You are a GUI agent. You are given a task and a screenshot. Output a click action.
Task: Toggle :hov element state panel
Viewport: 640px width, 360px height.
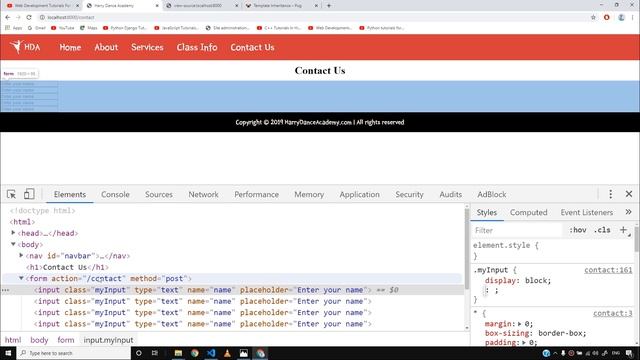tap(578, 230)
